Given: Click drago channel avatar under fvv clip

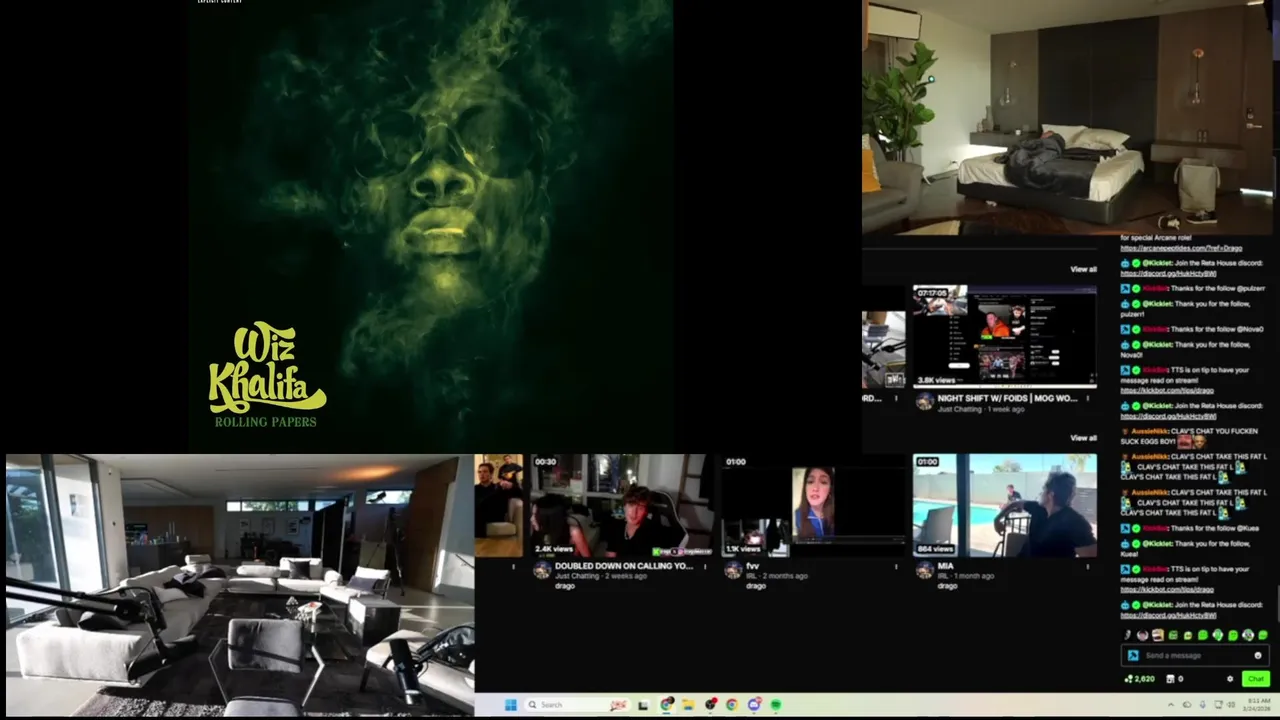Looking at the screenshot, I should (733, 570).
